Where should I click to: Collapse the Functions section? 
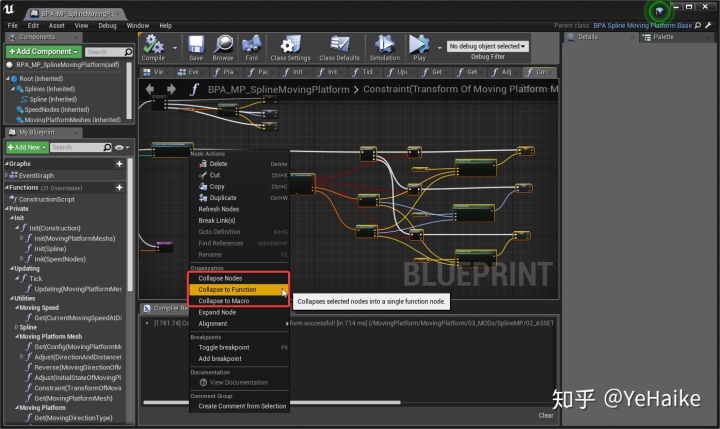click(x=7, y=187)
